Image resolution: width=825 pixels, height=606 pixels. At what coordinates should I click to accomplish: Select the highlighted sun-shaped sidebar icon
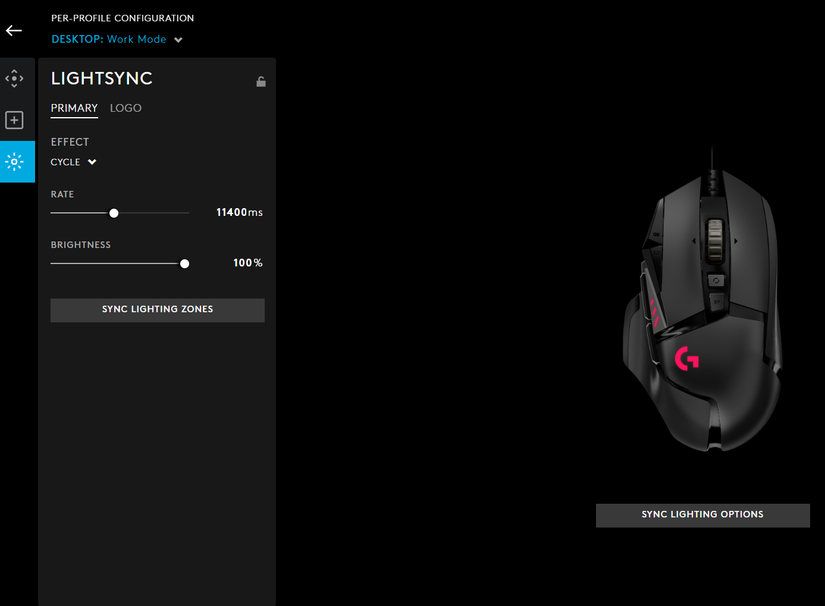16,161
